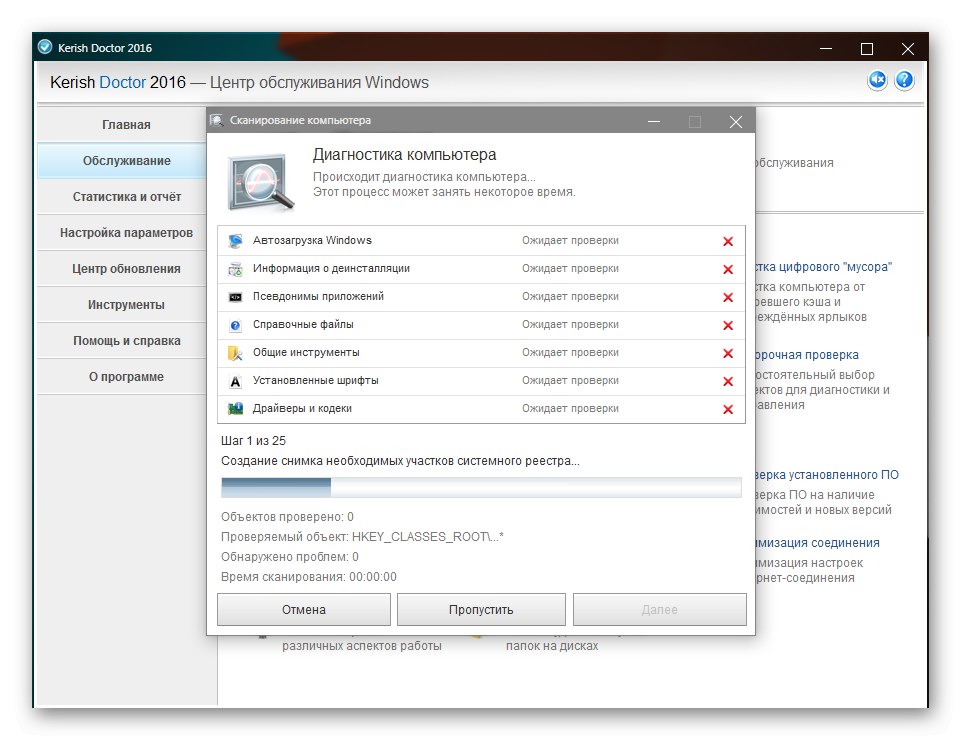961x740 pixels.
Task: Click the Проверяемый объект HKEY_CLASSES_ROOT line
Action: tap(362, 536)
